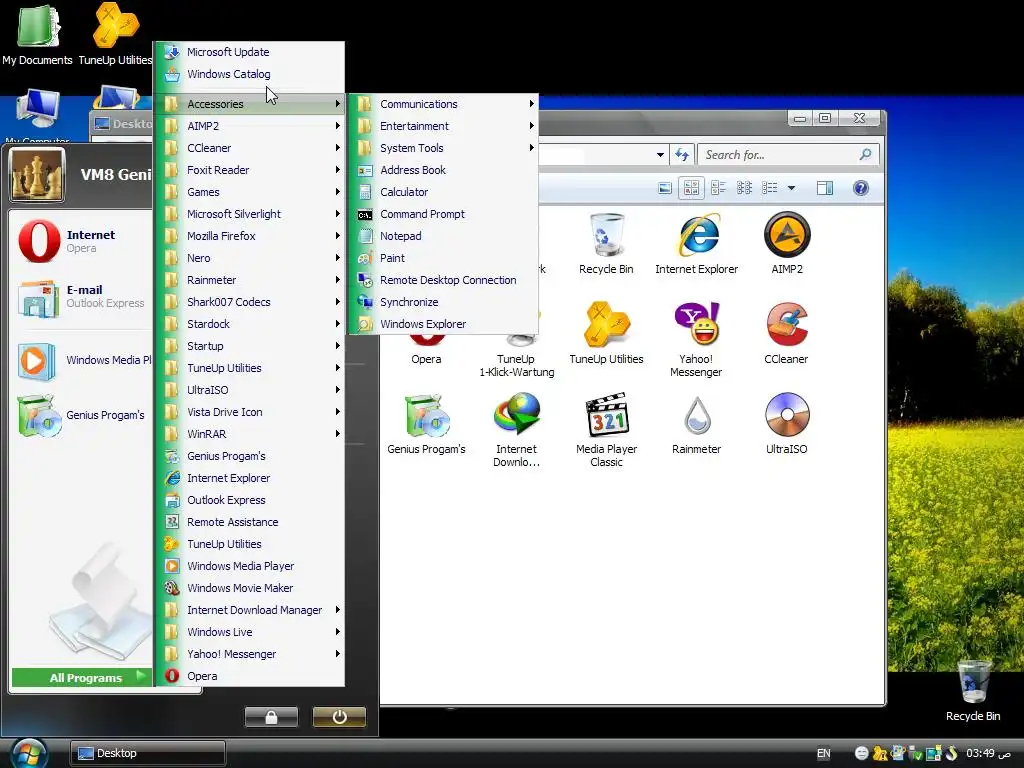Expand the Communications submenu

point(446,104)
